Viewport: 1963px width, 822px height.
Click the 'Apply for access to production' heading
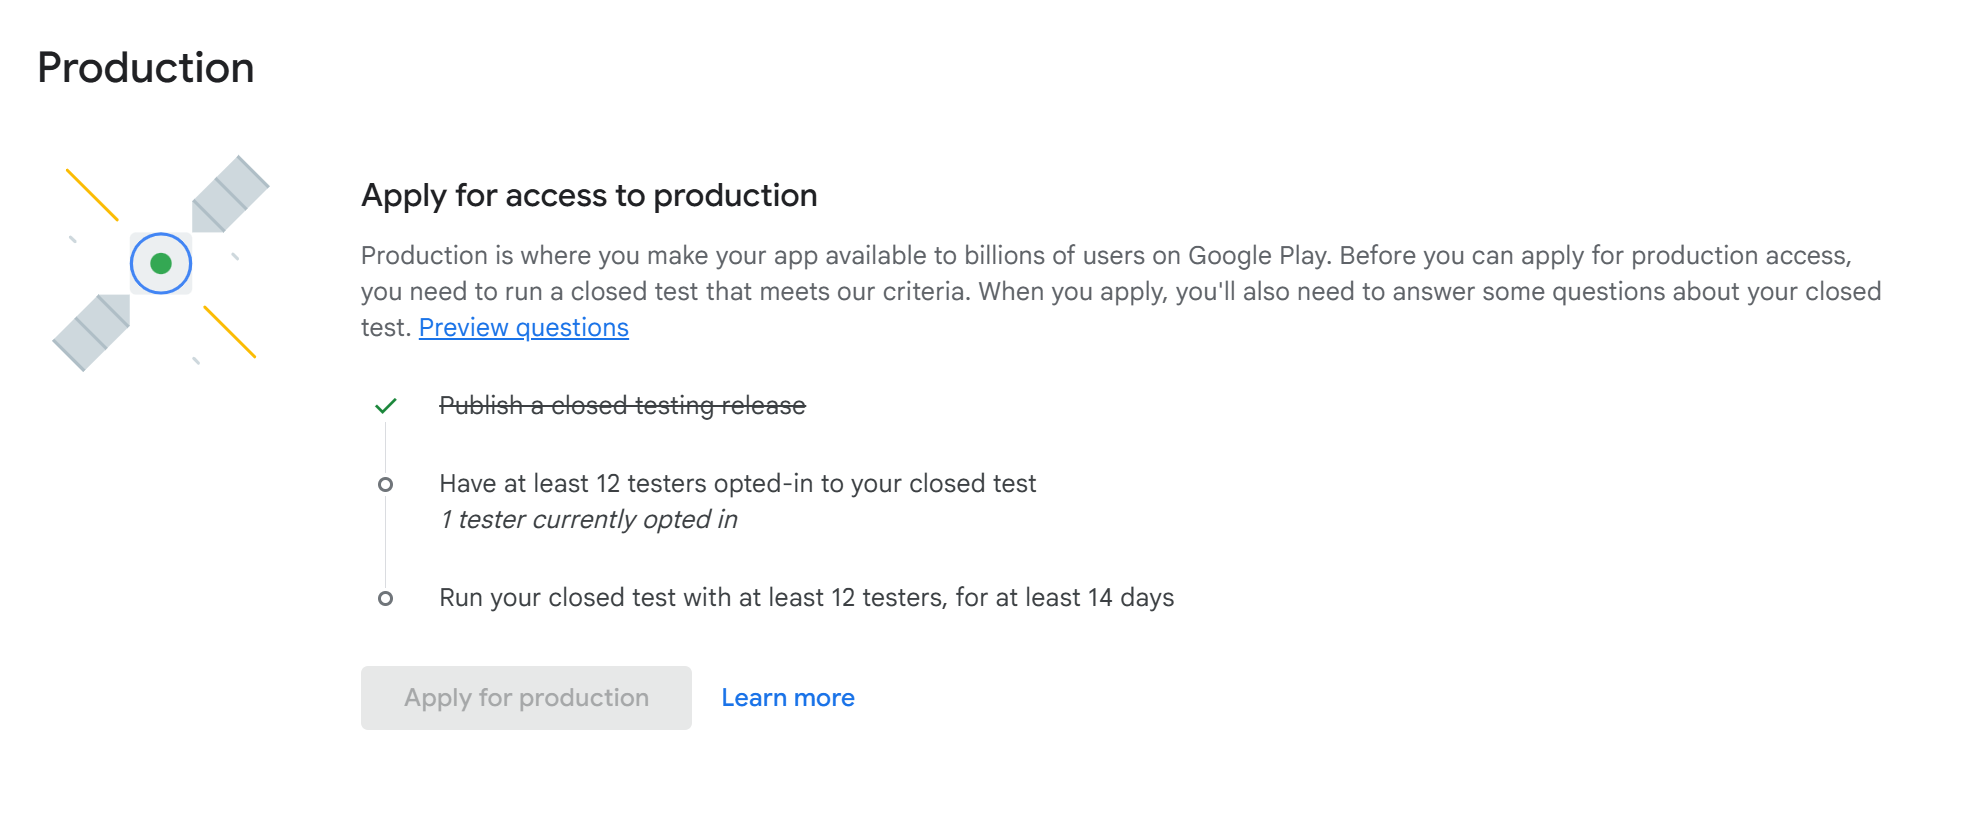tap(589, 195)
